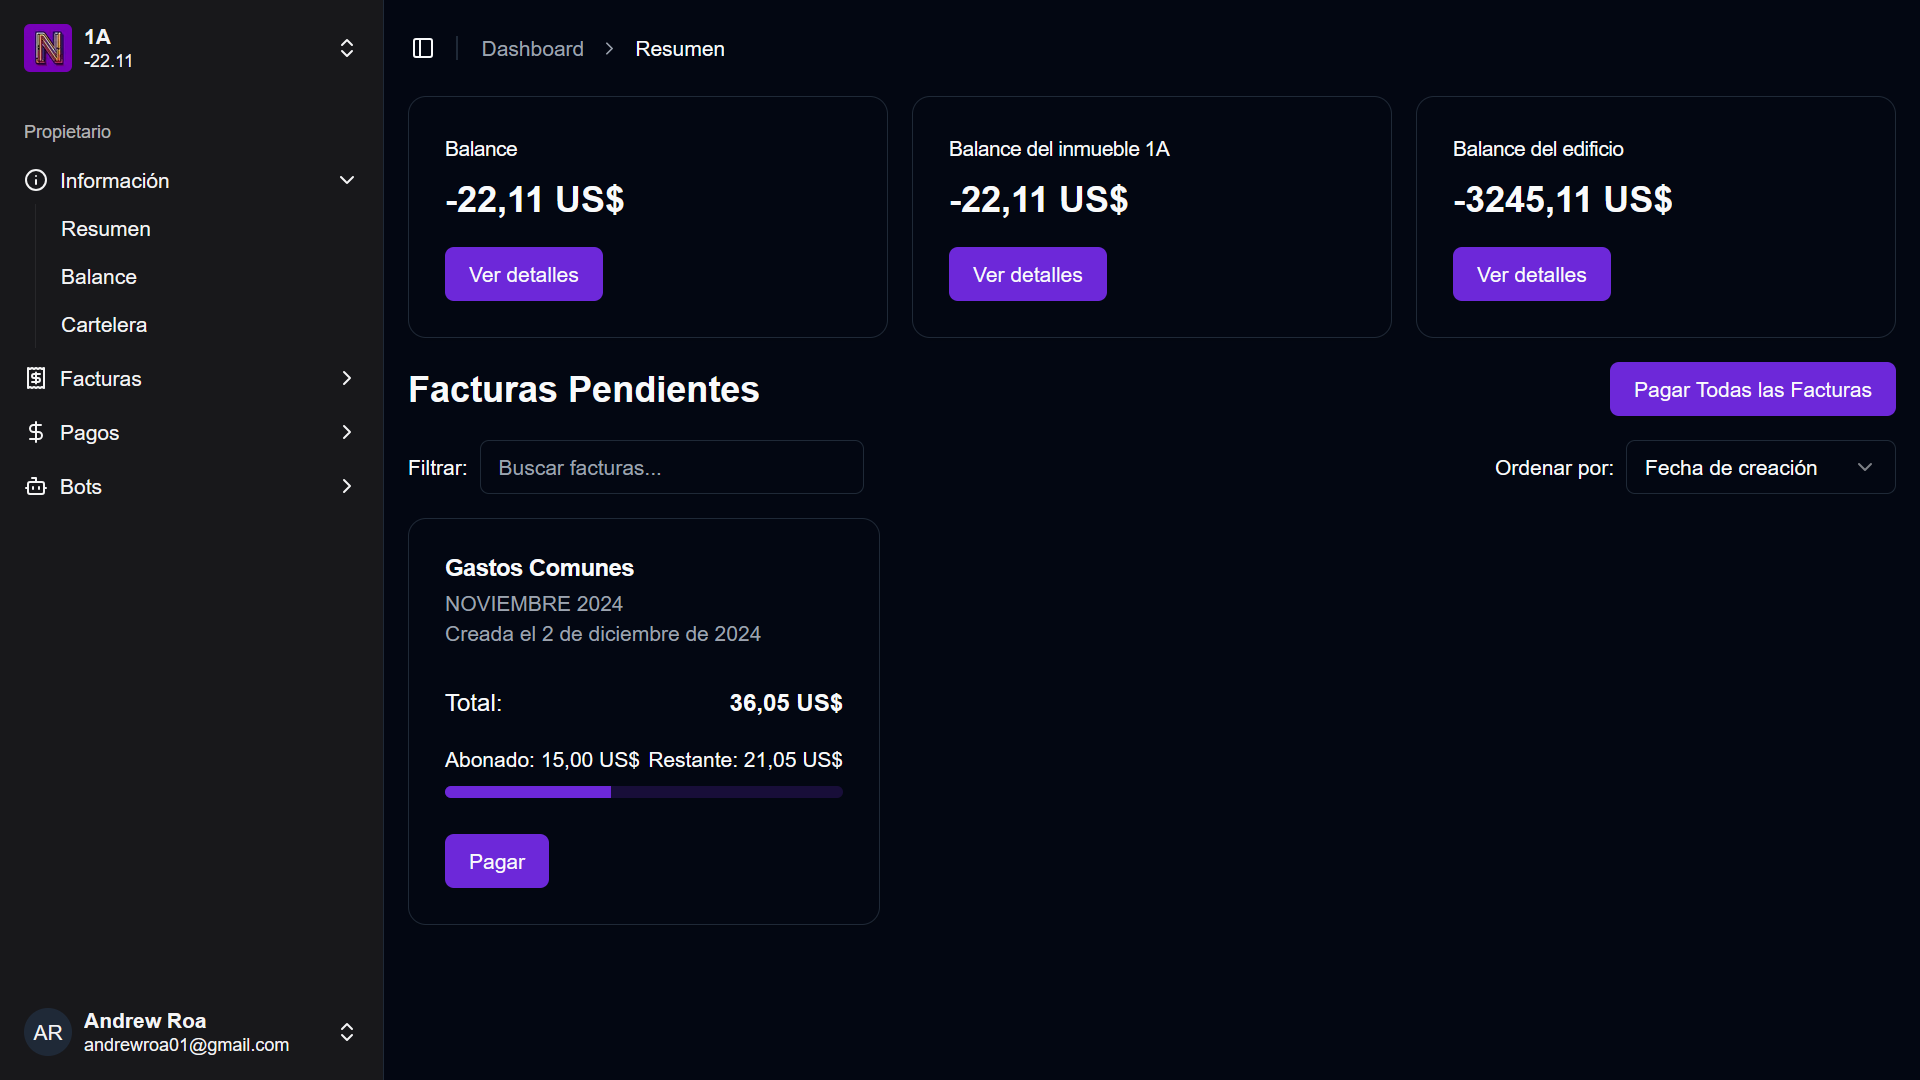This screenshot has height=1080, width=1920.
Task: Click andrewroa01@gmail.com email text
Action: (x=187, y=1045)
